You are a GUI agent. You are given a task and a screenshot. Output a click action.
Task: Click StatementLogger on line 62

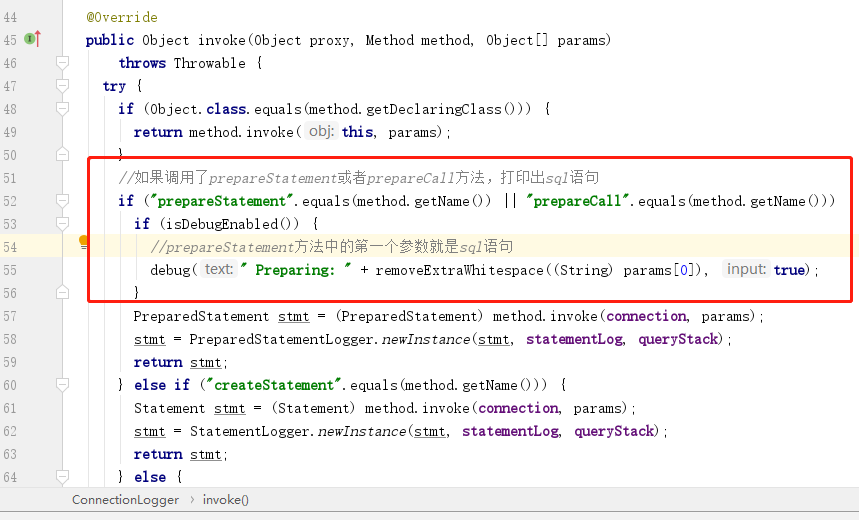coord(250,431)
